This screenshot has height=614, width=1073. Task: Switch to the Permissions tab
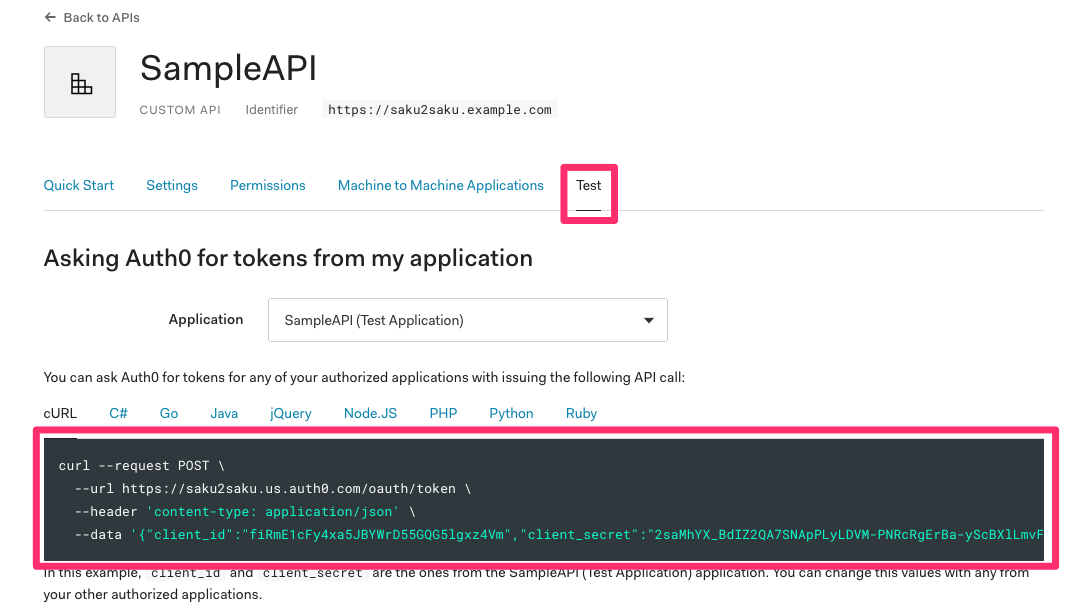click(268, 186)
